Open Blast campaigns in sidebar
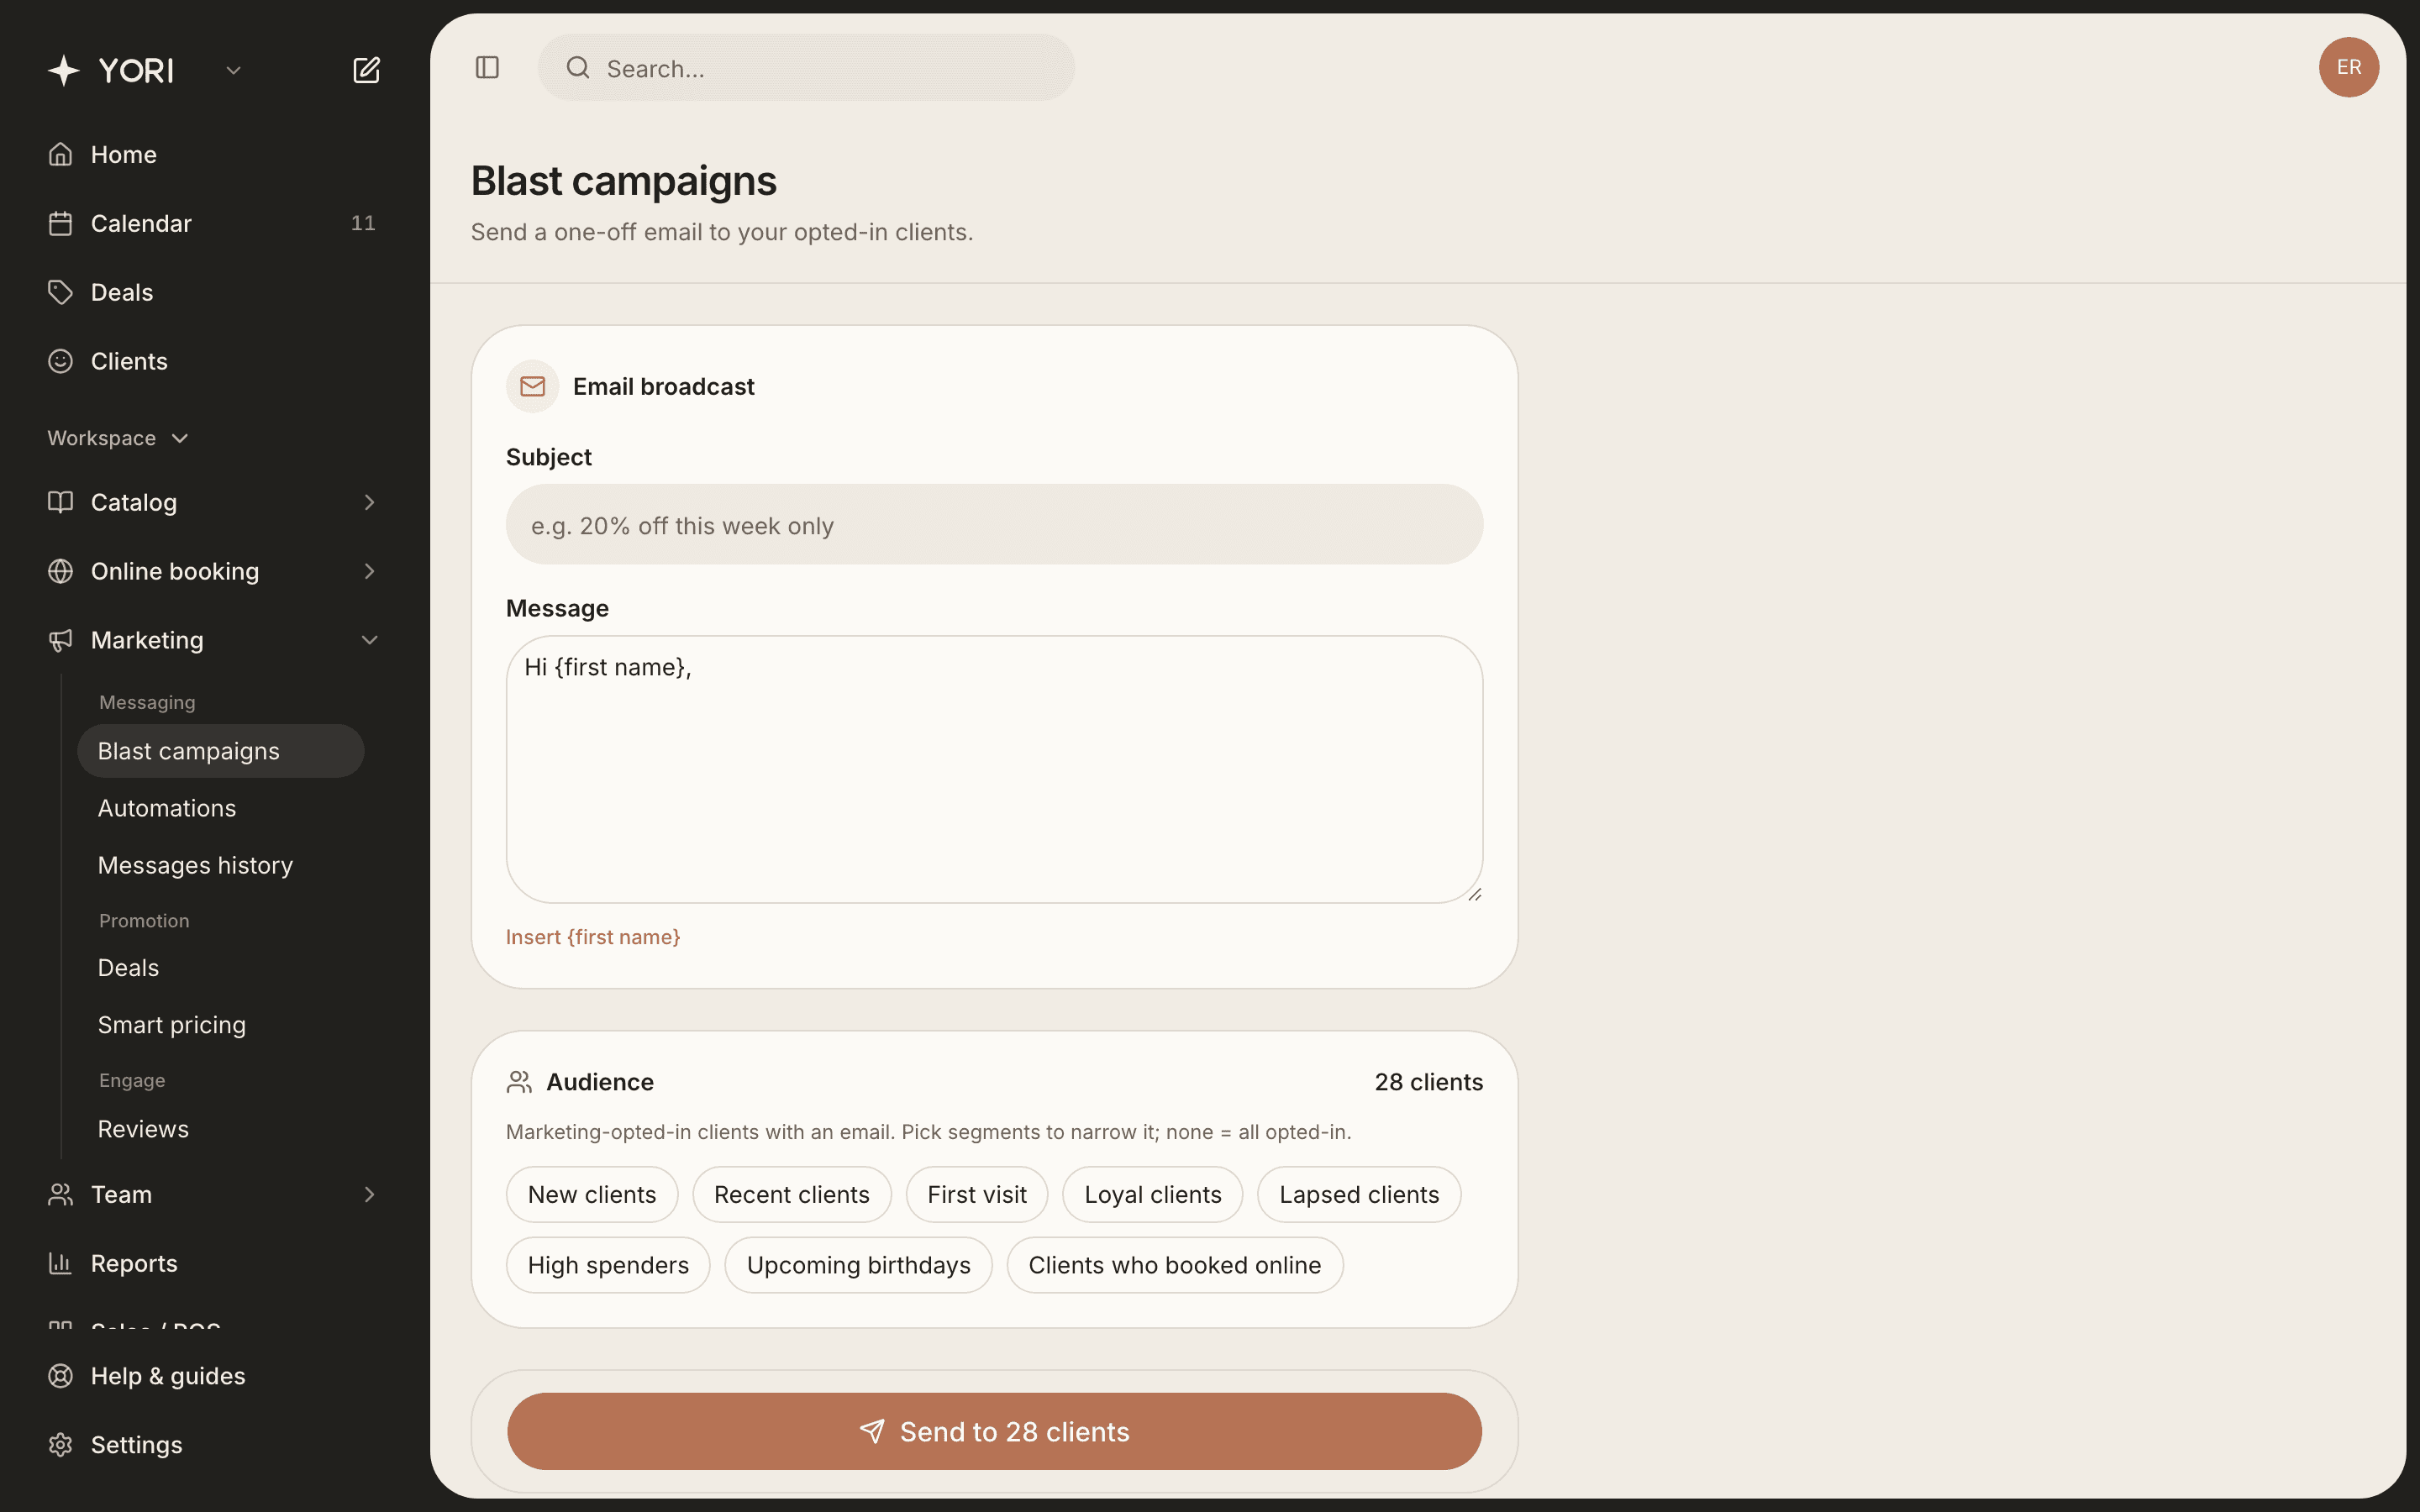The width and height of the screenshot is (2420, 1512). click(221, 751)
